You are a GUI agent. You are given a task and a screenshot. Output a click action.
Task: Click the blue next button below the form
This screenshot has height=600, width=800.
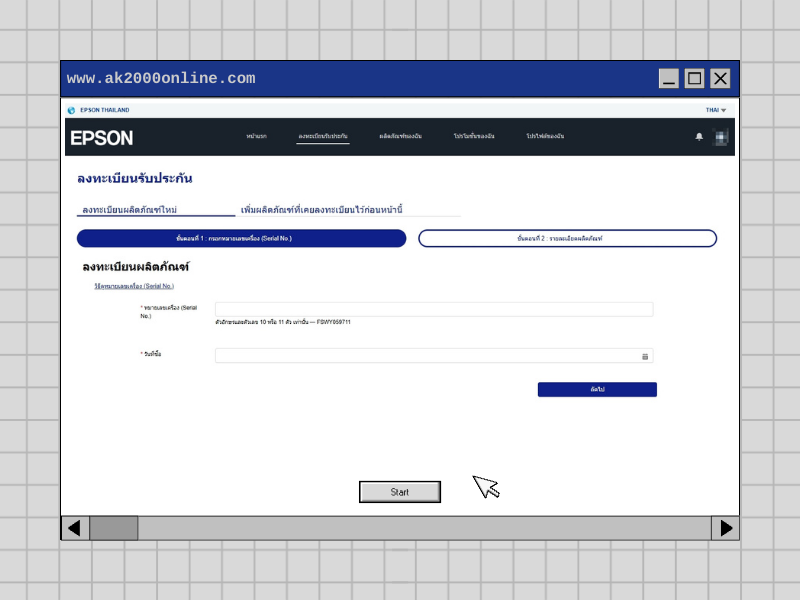[597, 389]
